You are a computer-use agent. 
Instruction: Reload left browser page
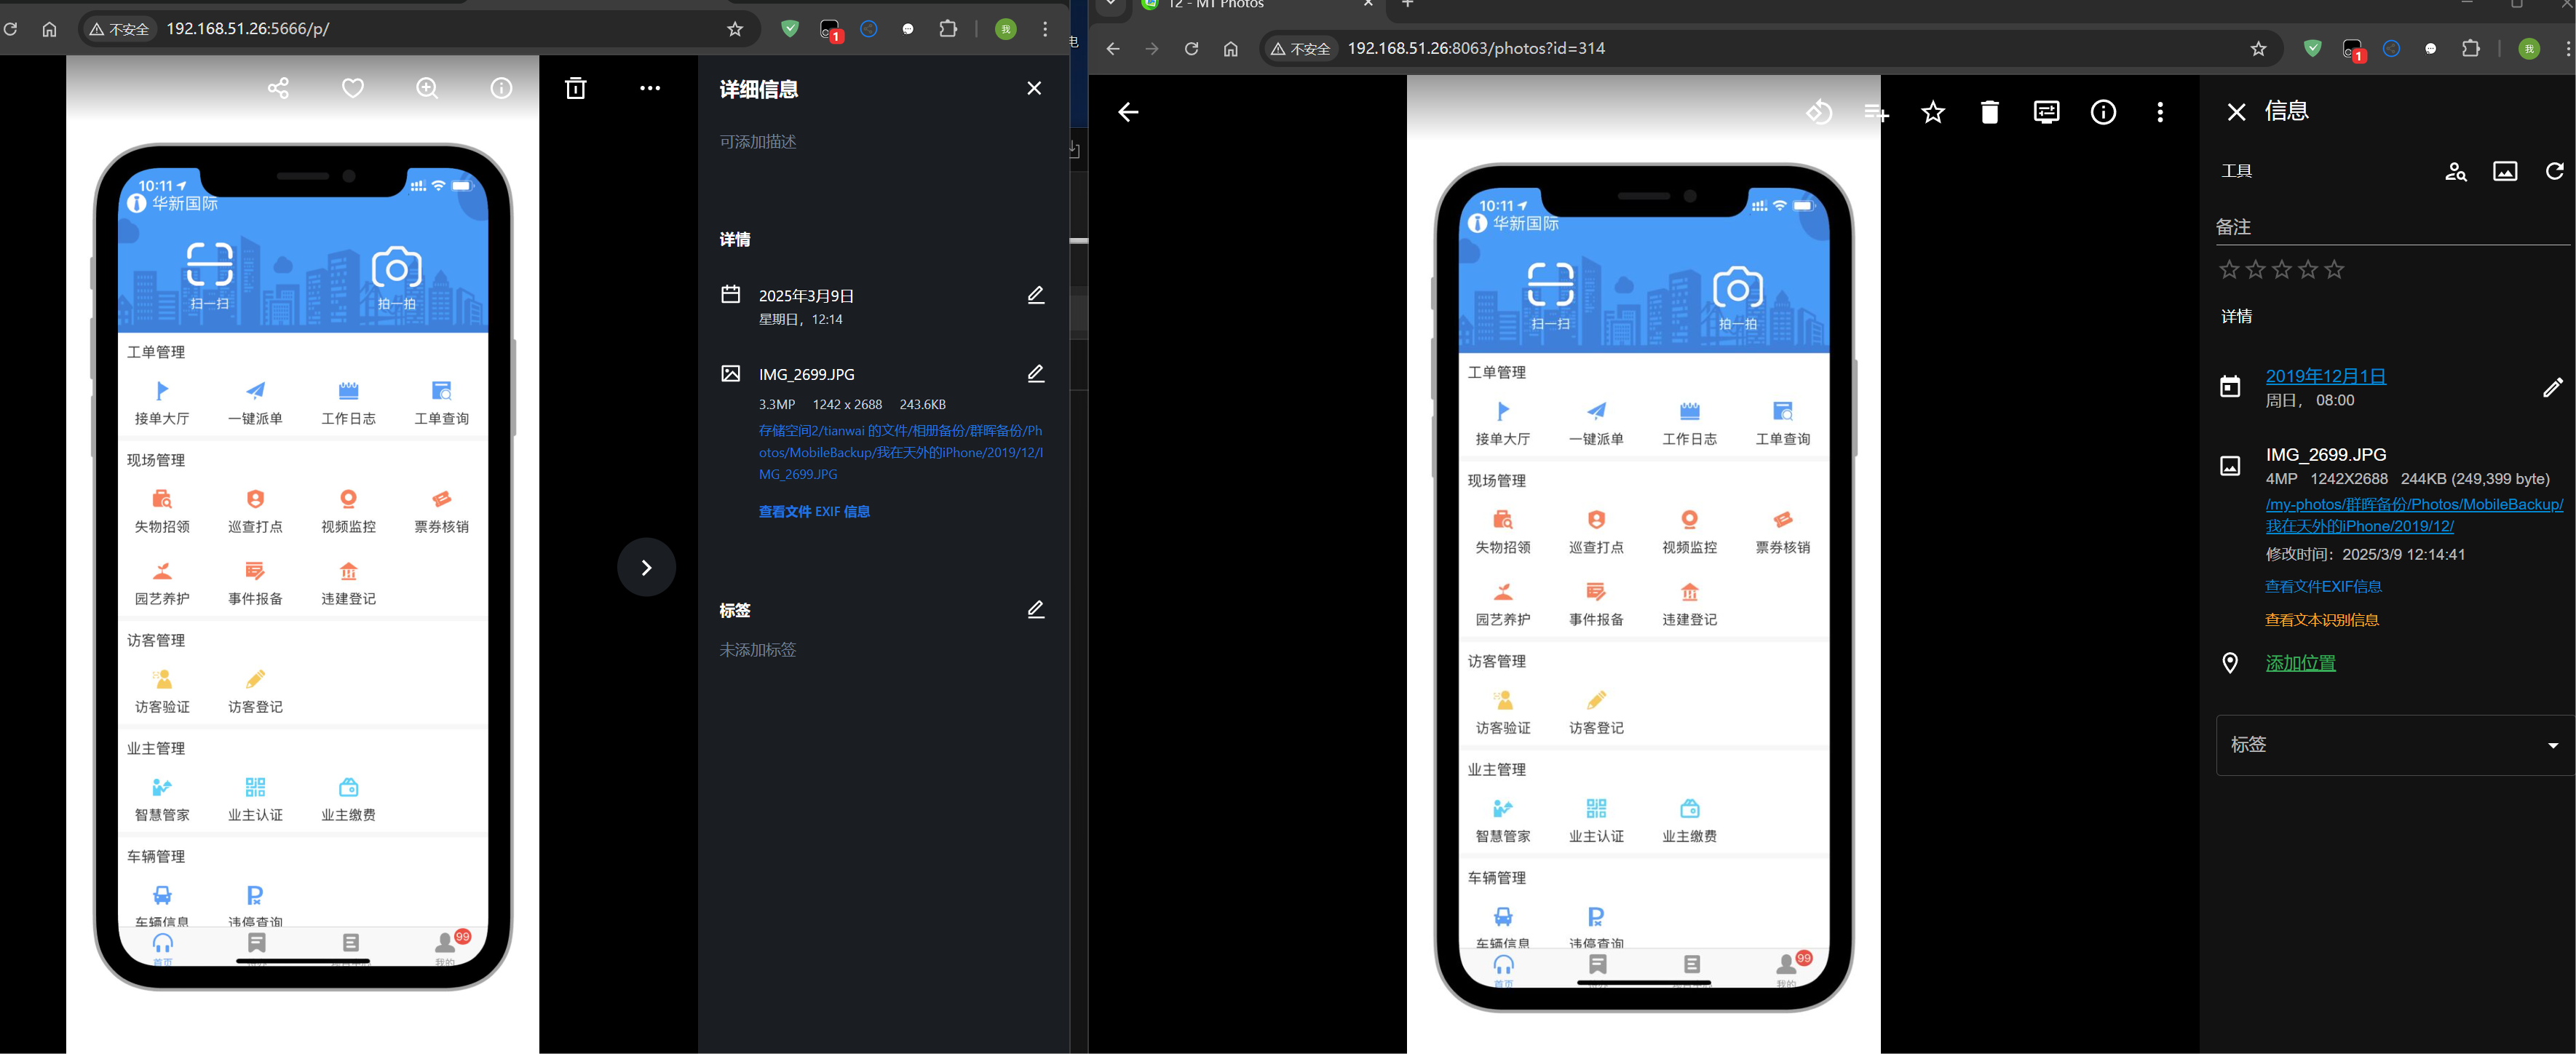coord(10,29)
